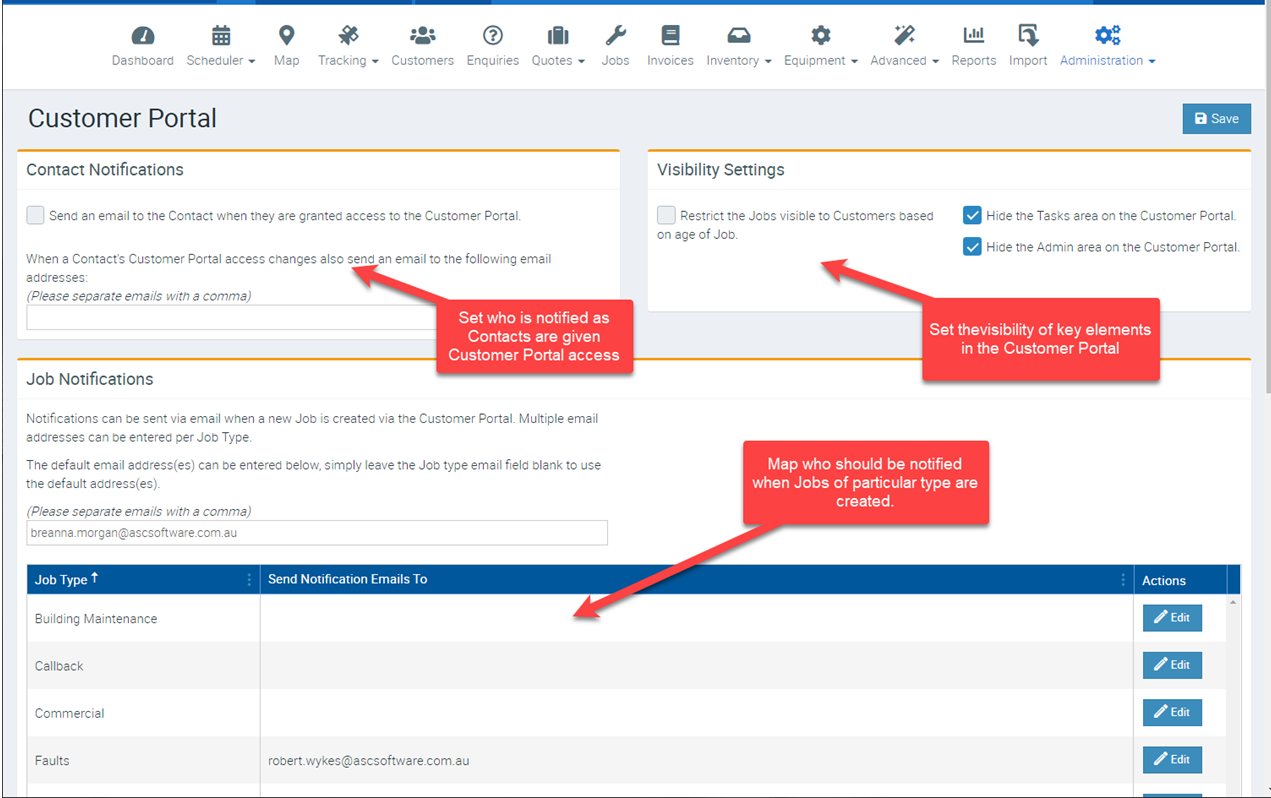Open the Customers people icon
This screenshot has width=1271, height=798.
tap(422, 37)
